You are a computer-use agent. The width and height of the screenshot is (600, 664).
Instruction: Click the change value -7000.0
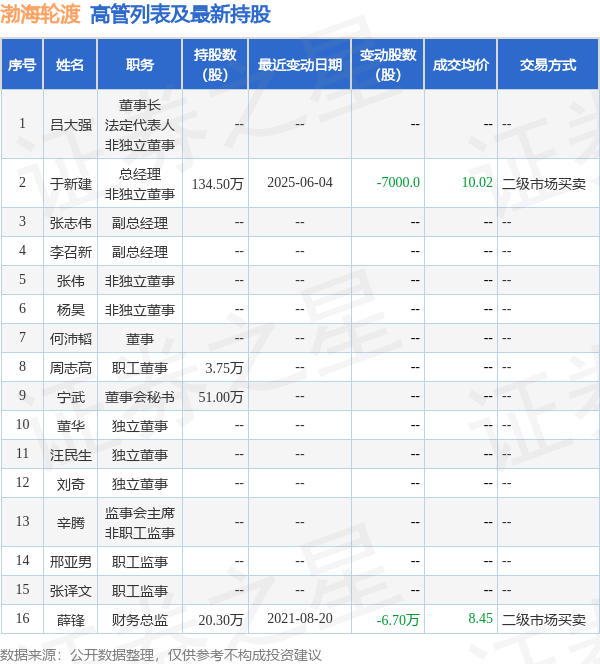[398, 183]
